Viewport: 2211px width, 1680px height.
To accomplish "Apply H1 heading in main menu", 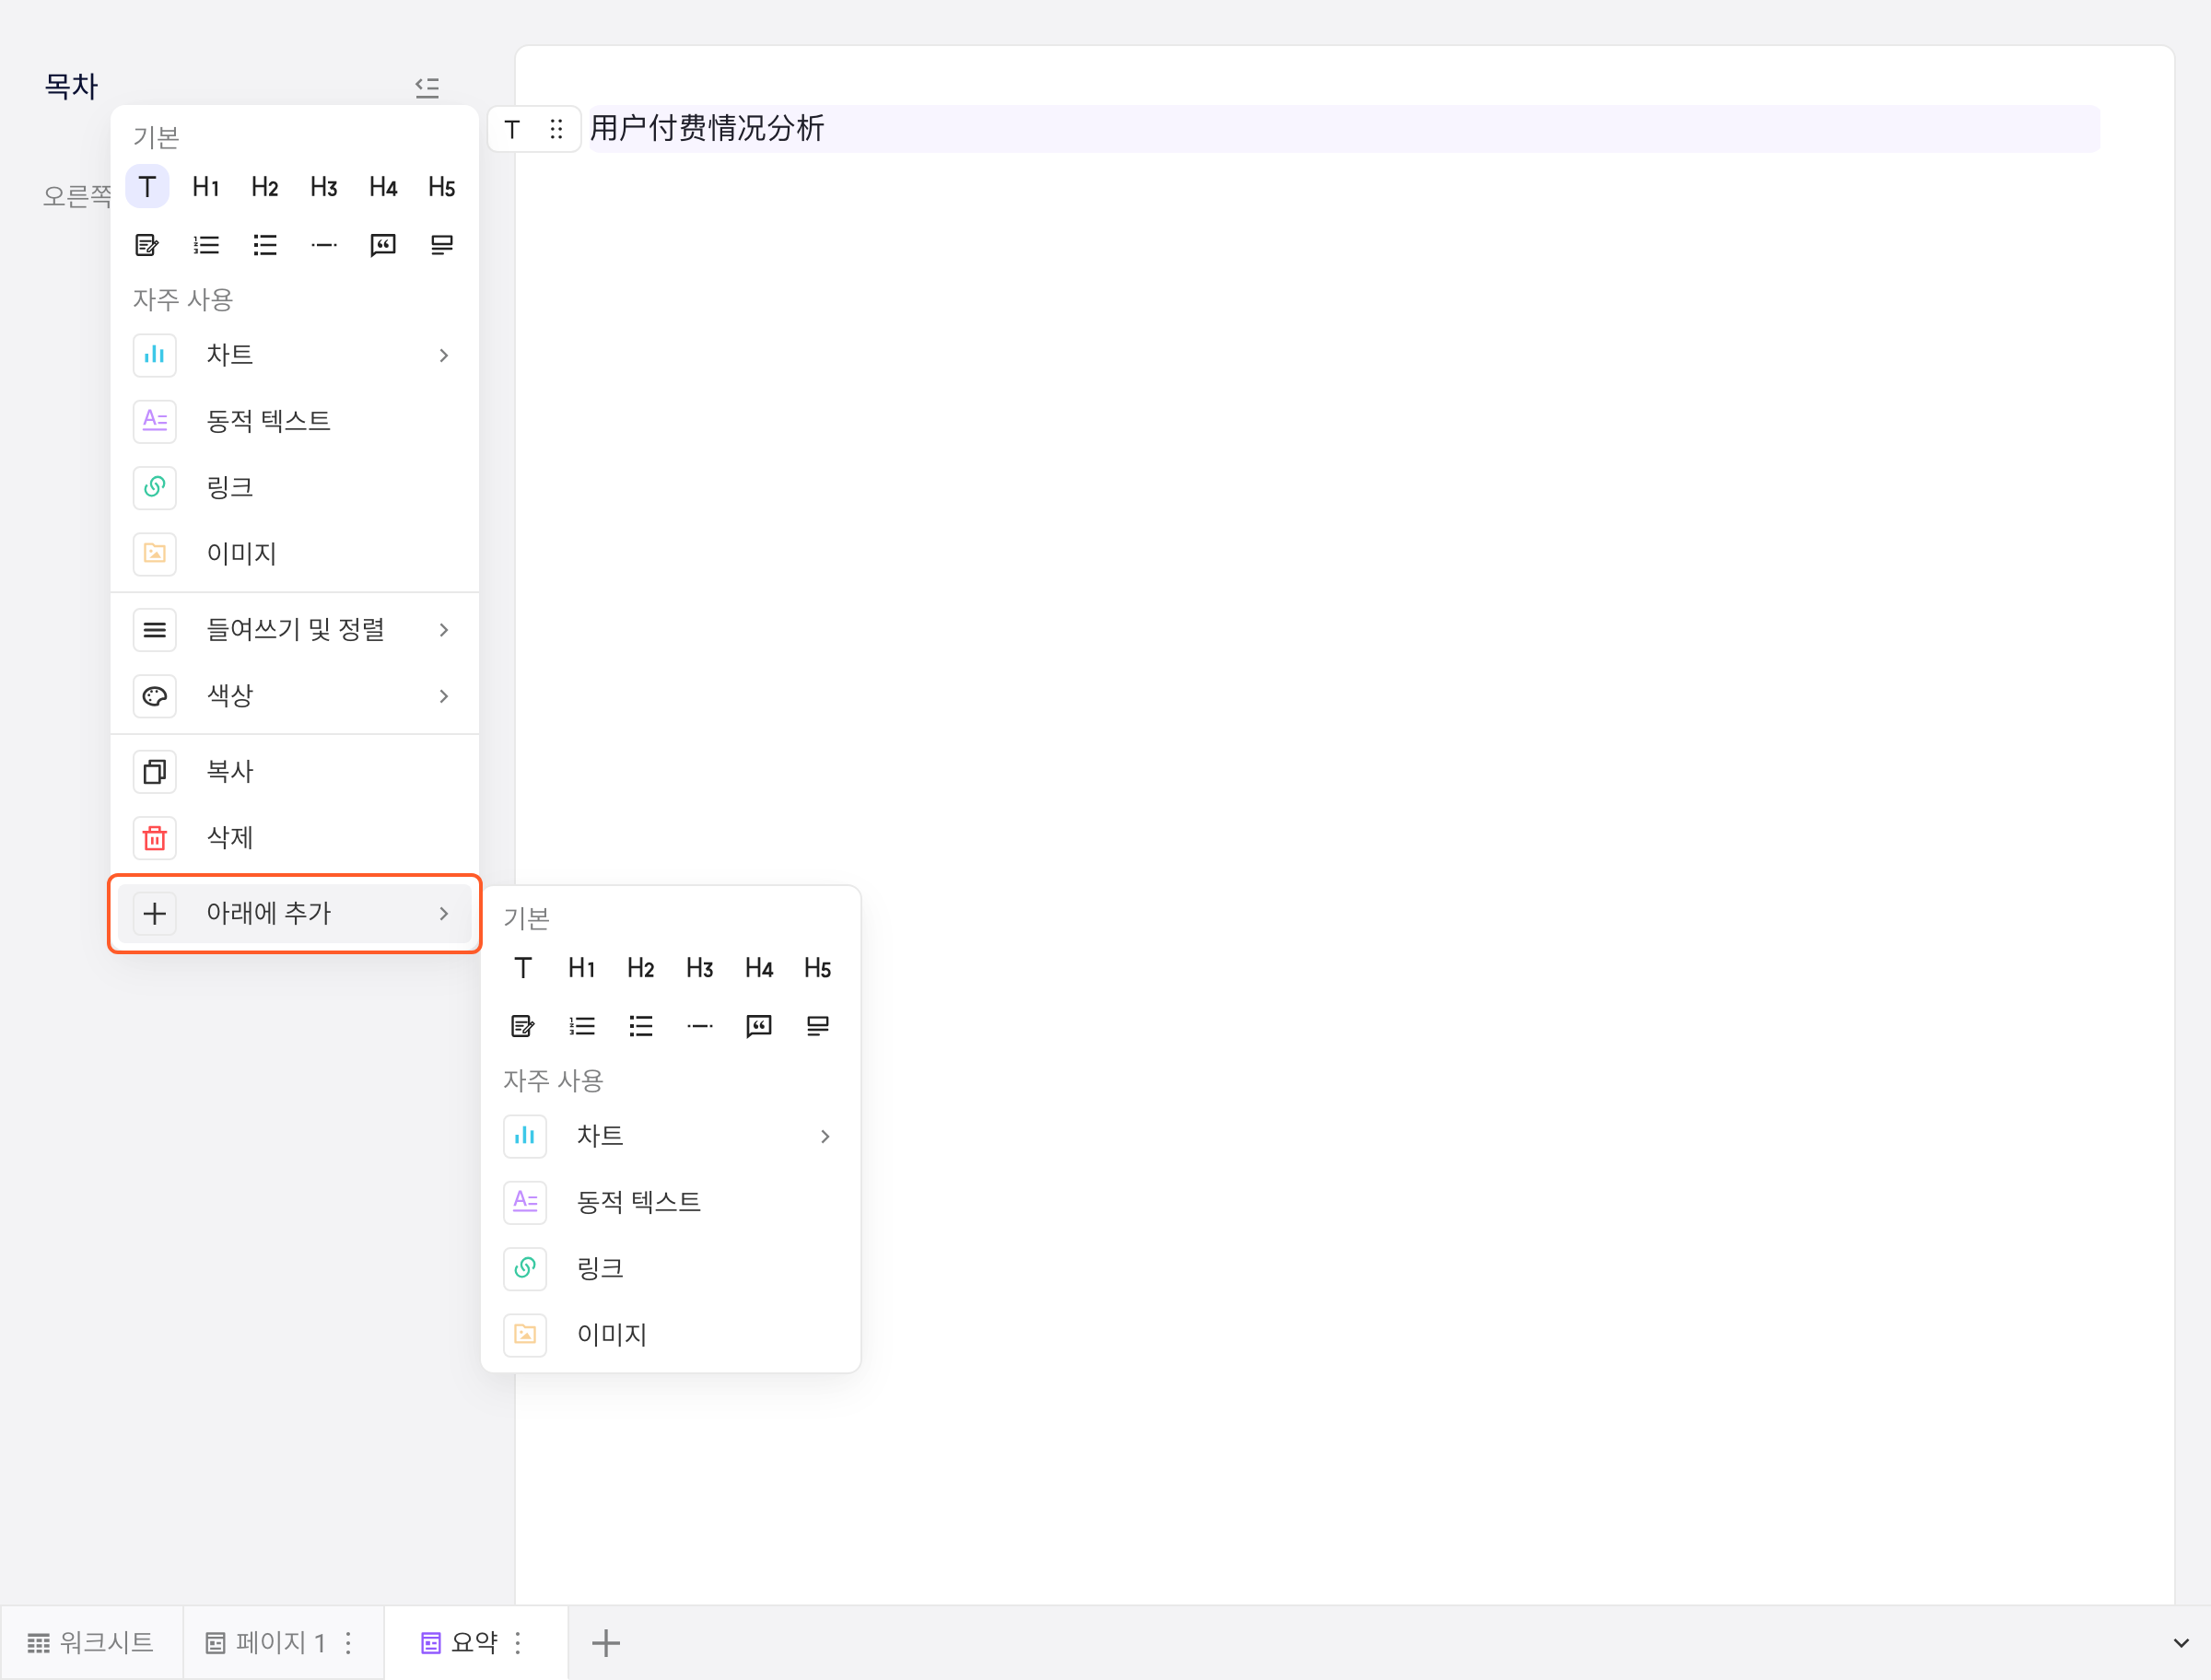I will (206, 187).
